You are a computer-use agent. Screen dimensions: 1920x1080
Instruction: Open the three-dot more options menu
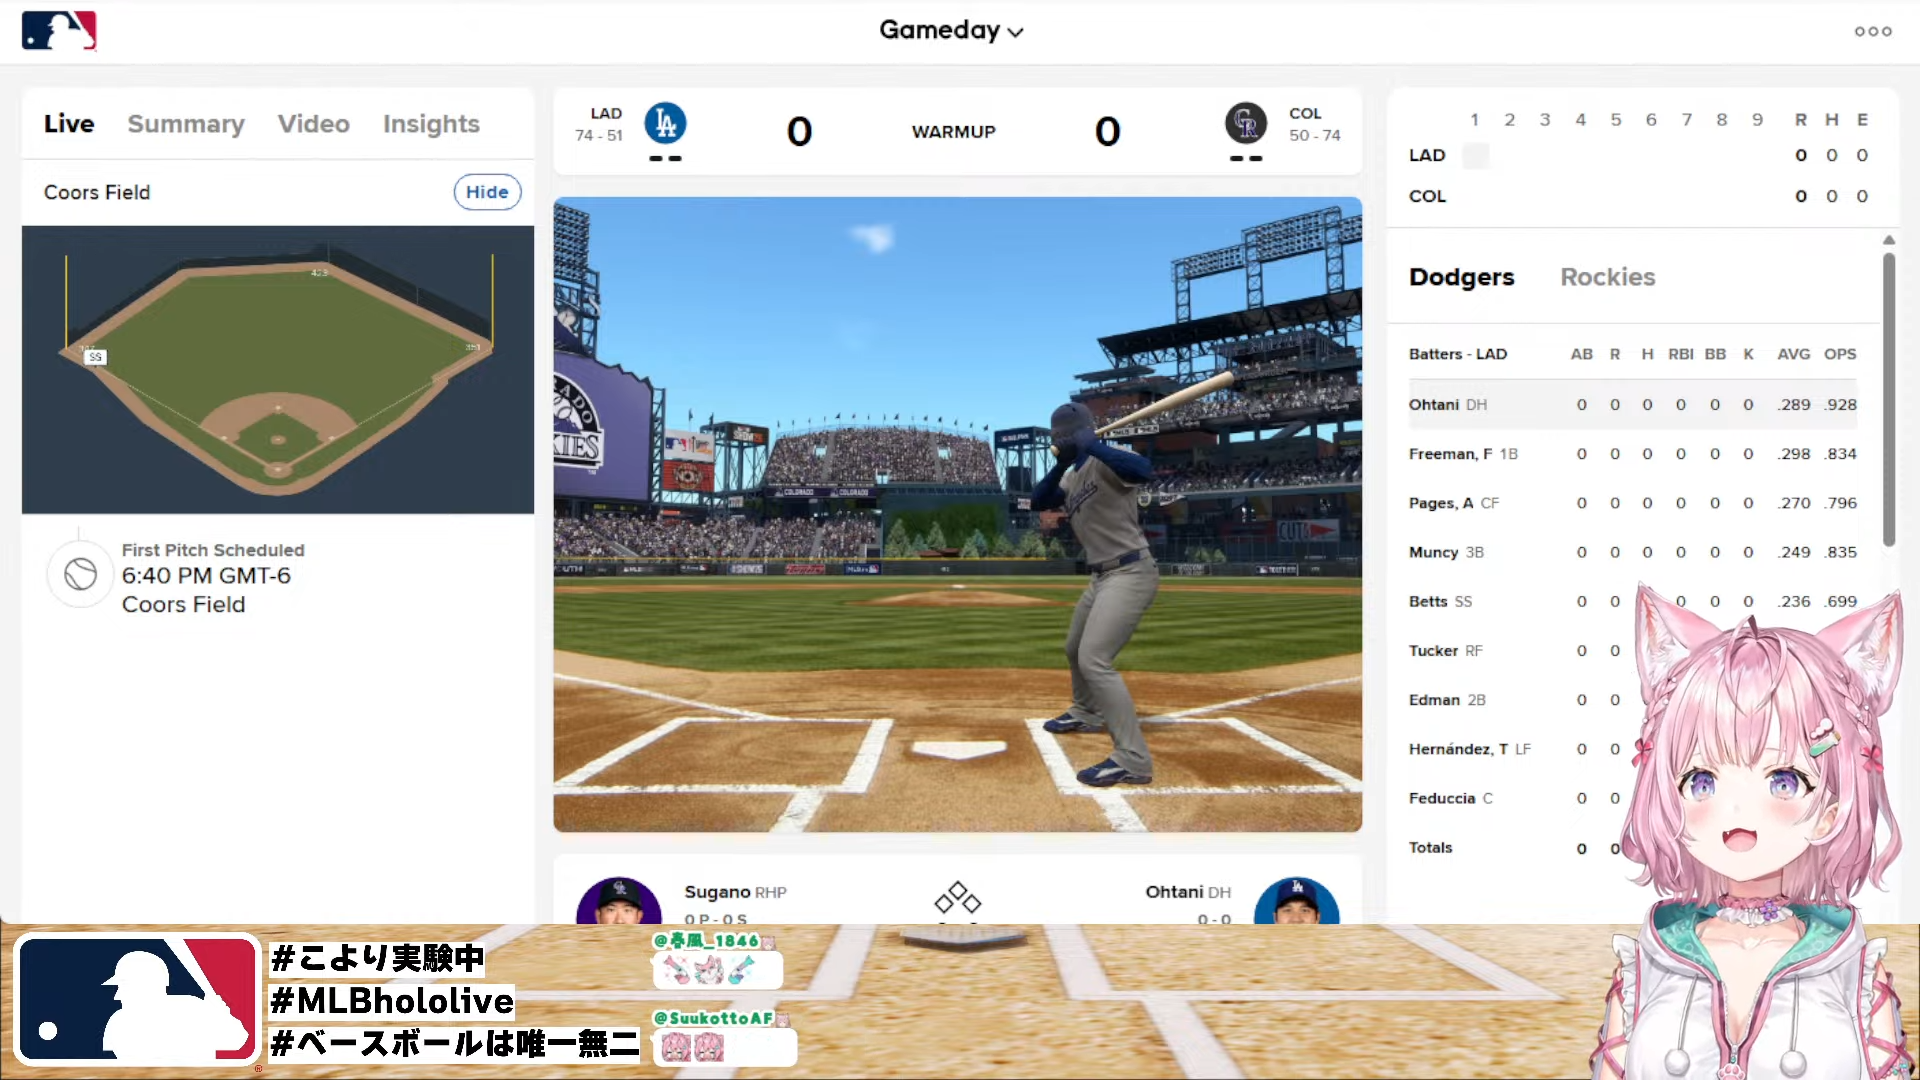click(x=1873, y=31)
